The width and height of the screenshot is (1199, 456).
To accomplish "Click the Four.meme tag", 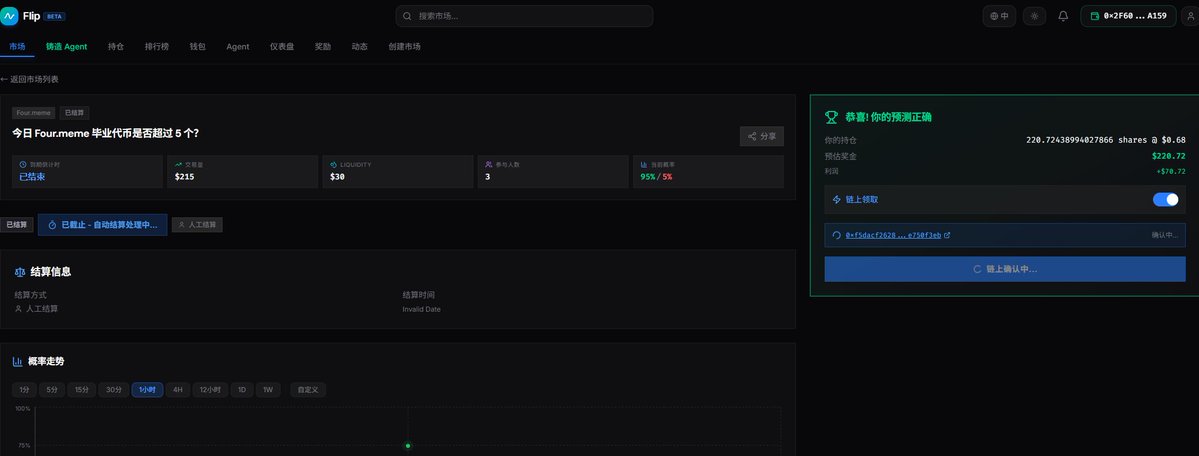I will click(33, 112).
